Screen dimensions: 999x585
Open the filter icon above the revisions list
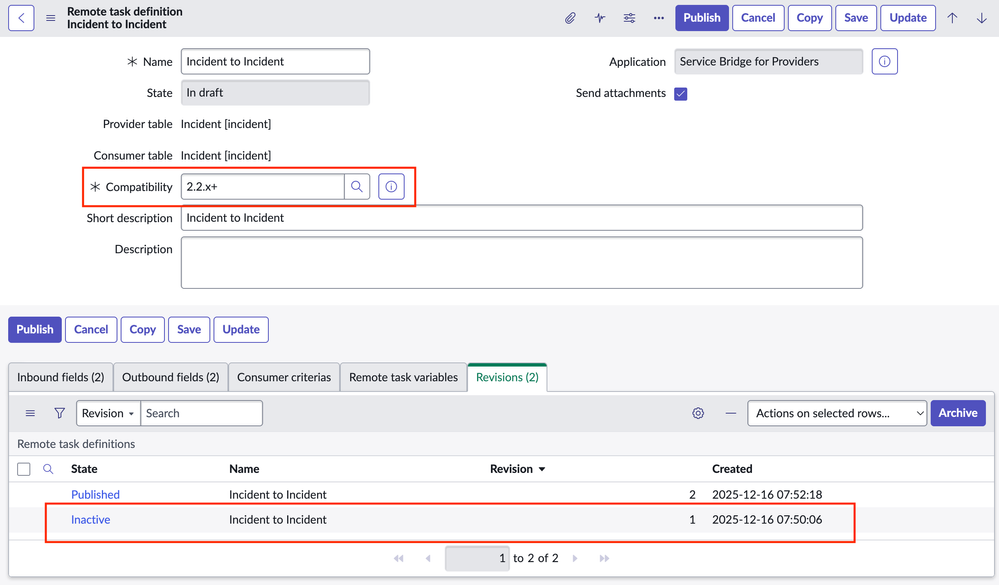click(x=60, y=412)
